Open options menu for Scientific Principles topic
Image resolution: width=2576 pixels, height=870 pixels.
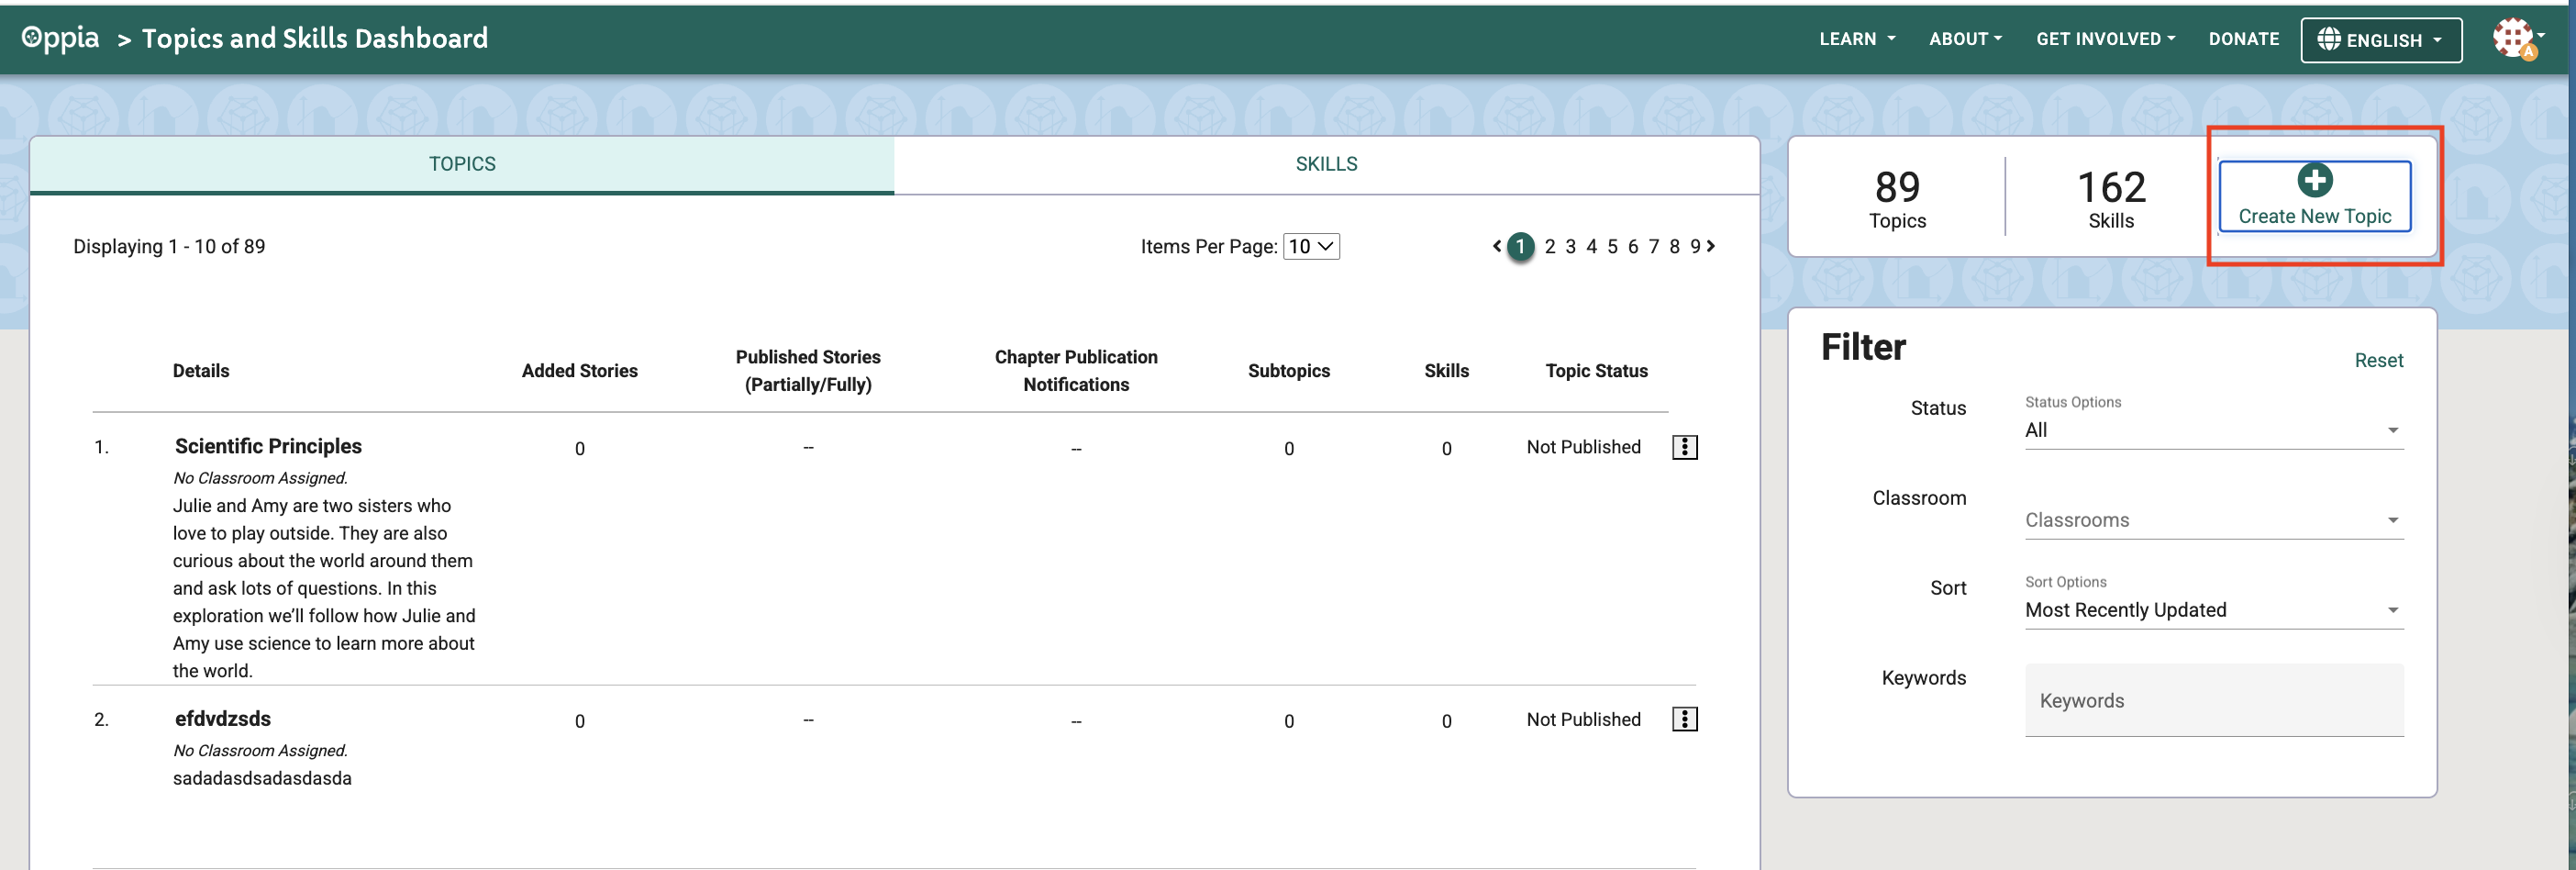pyautogui.click(x=1685, y=447)
